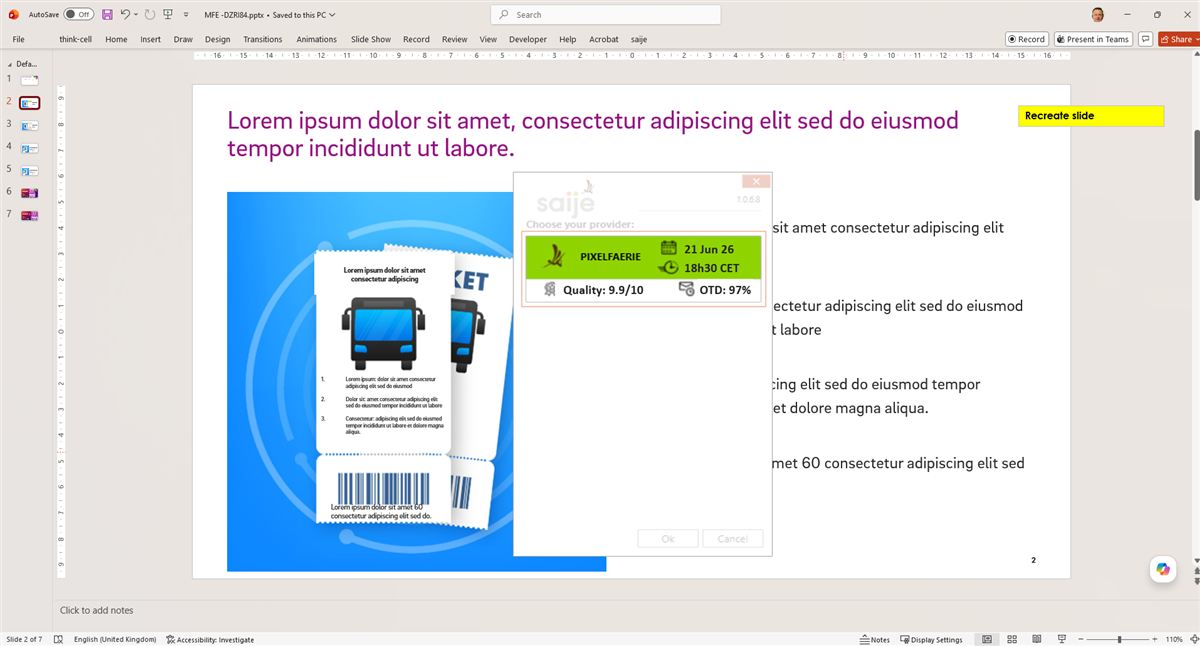The image size is (1200, 646).
Task: Click the Redo/Repeat icon
Action: tap(149, 14)
